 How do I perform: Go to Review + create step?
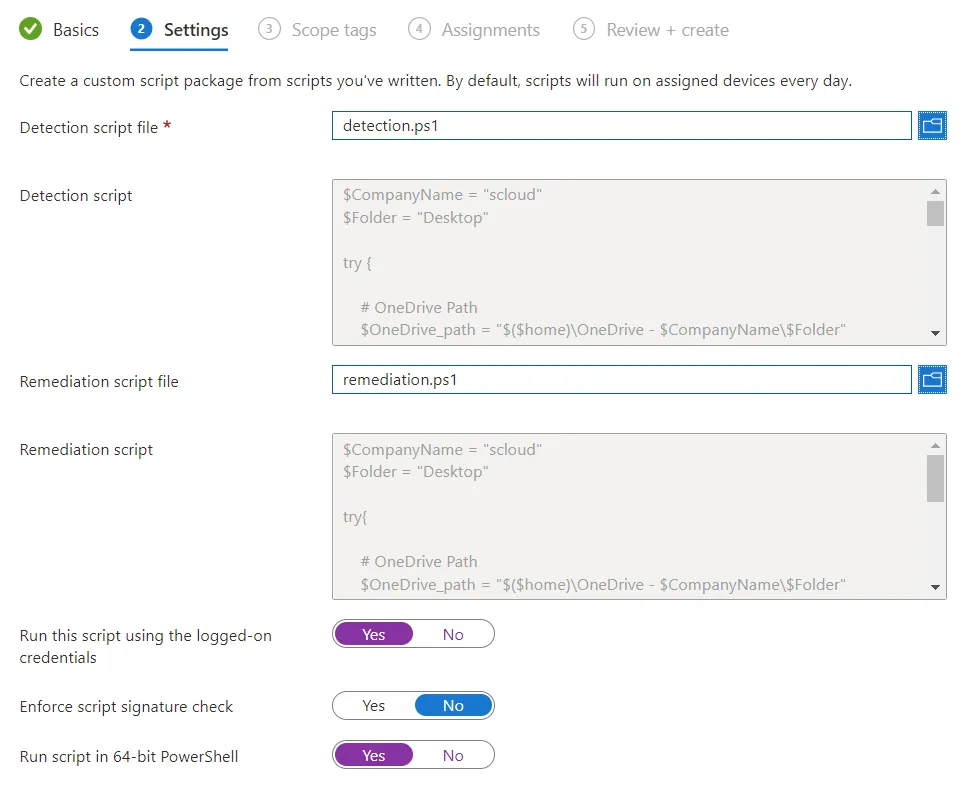click(x=667, y=30)
